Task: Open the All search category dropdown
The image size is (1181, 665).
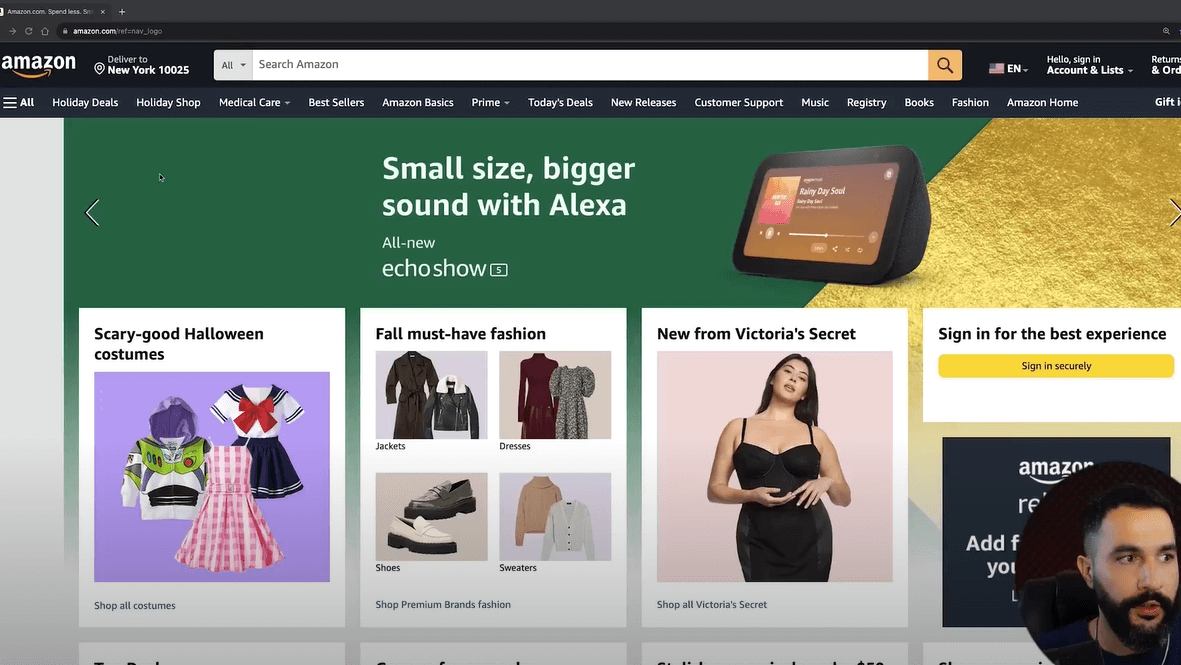Action: [x=233, y=65]
